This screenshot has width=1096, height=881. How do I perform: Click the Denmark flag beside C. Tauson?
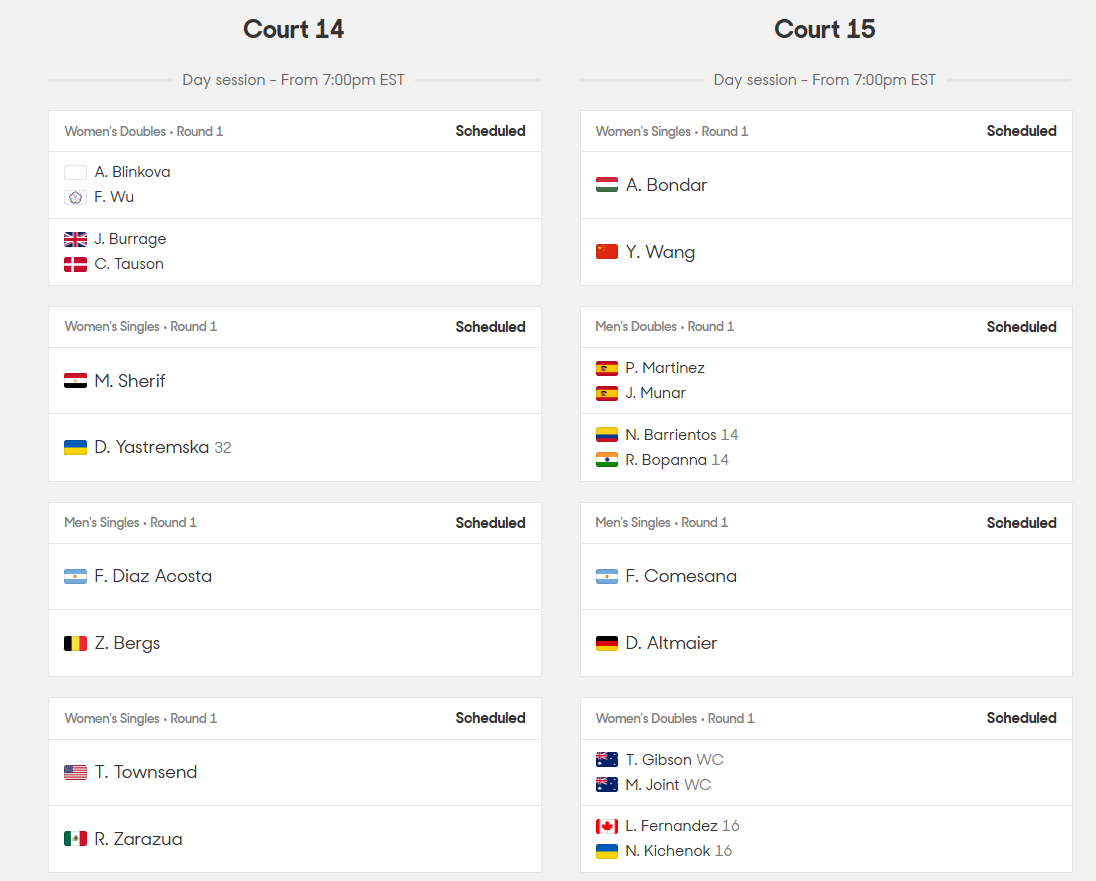(75, 264)
